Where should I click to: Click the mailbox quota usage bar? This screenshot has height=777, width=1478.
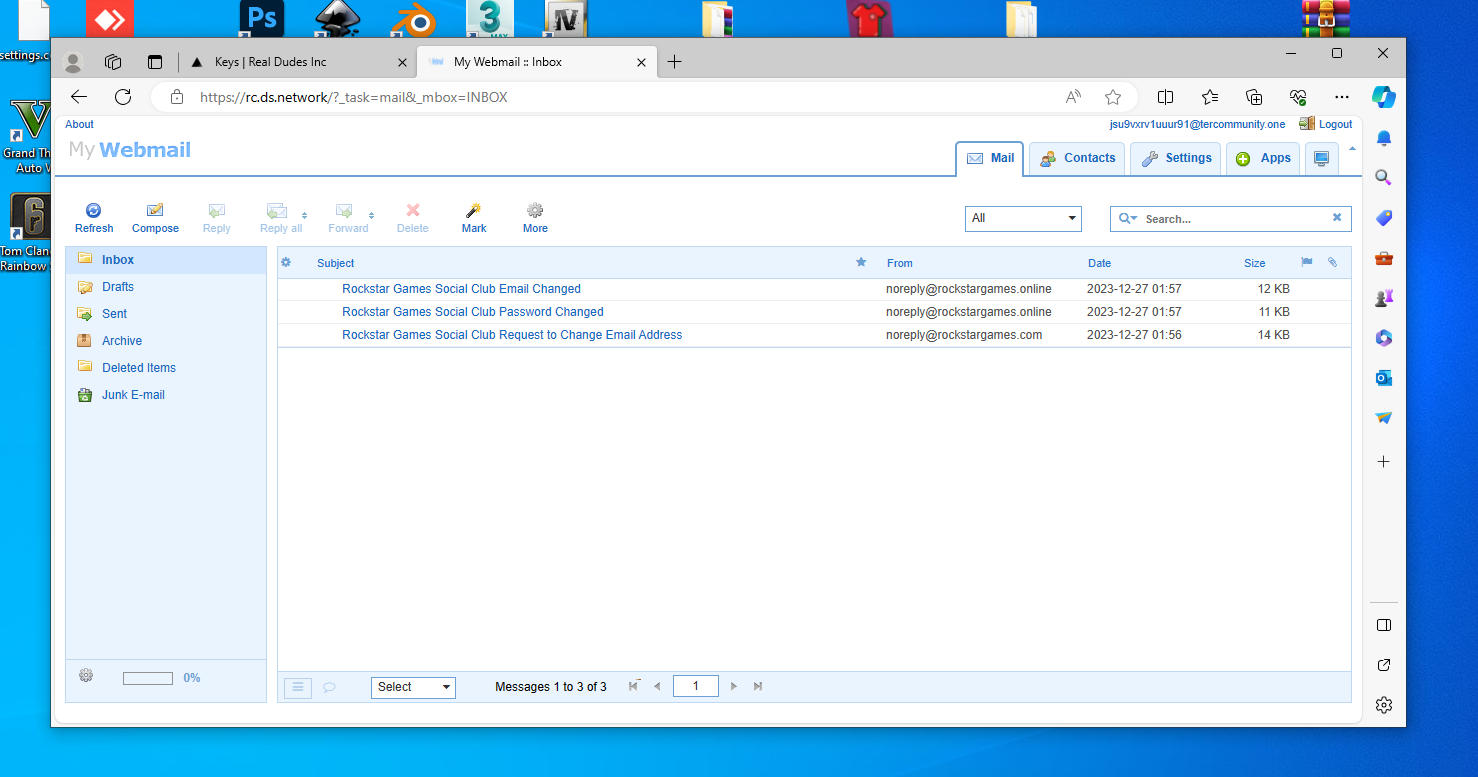coord(148,678)
